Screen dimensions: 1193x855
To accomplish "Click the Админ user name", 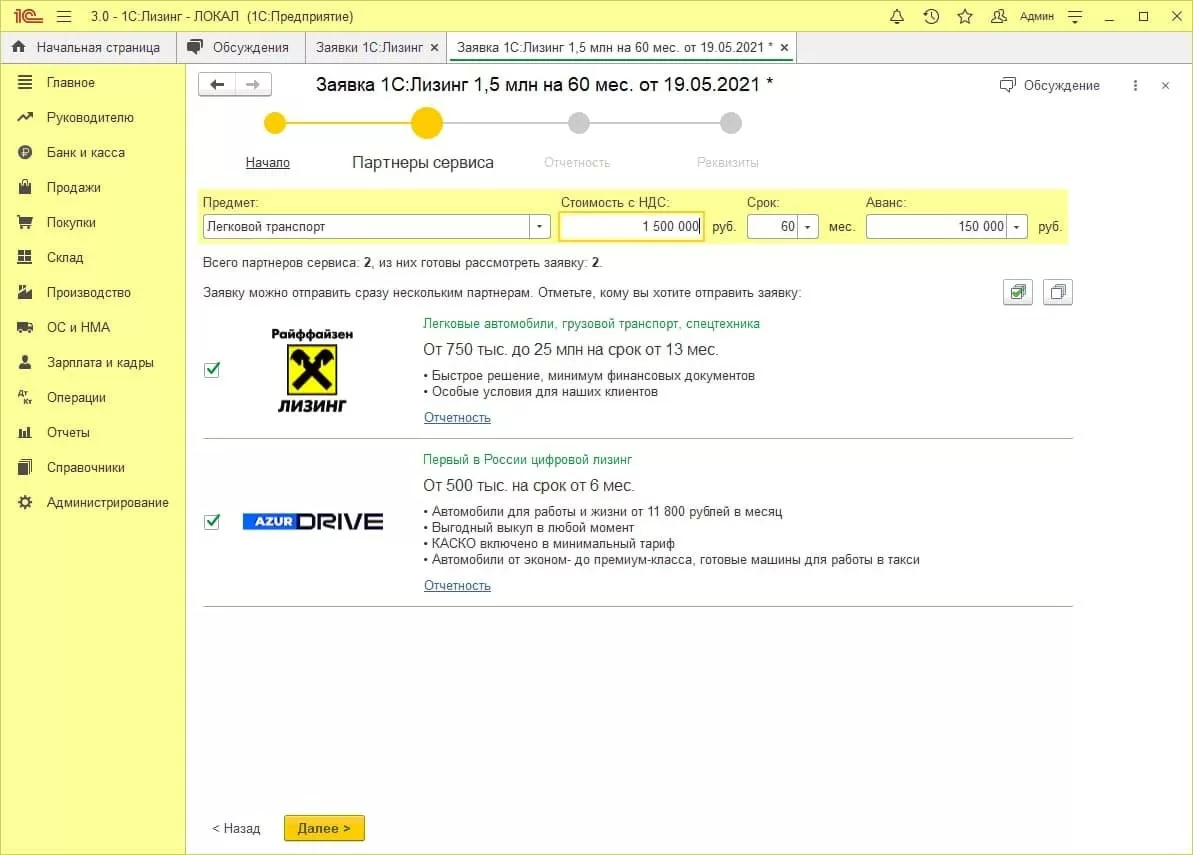I will point(1036,16).
